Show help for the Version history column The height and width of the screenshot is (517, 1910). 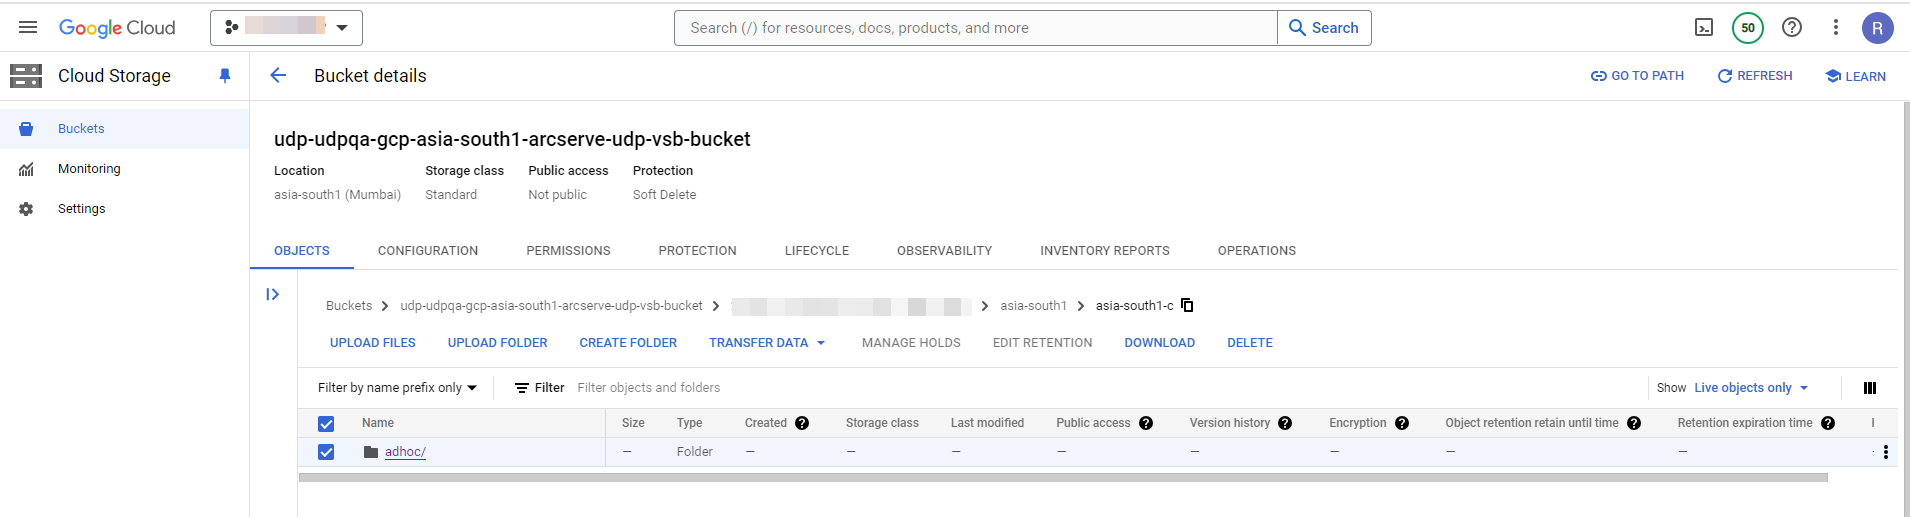coord(1285,423)
